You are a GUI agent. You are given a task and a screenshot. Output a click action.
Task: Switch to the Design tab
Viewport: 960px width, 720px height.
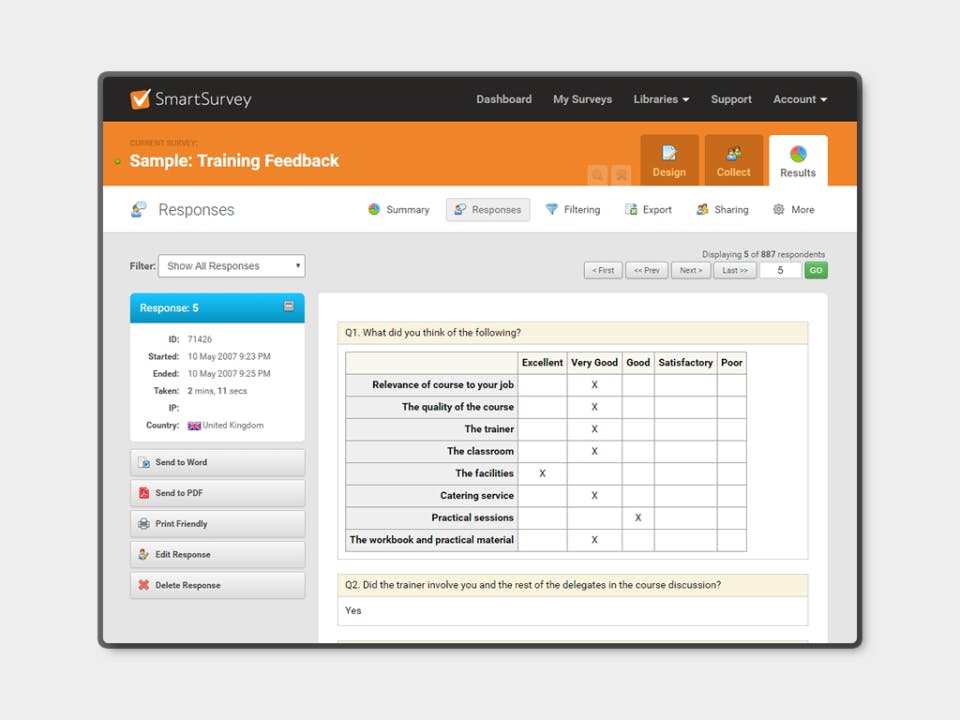coord(669,160)
